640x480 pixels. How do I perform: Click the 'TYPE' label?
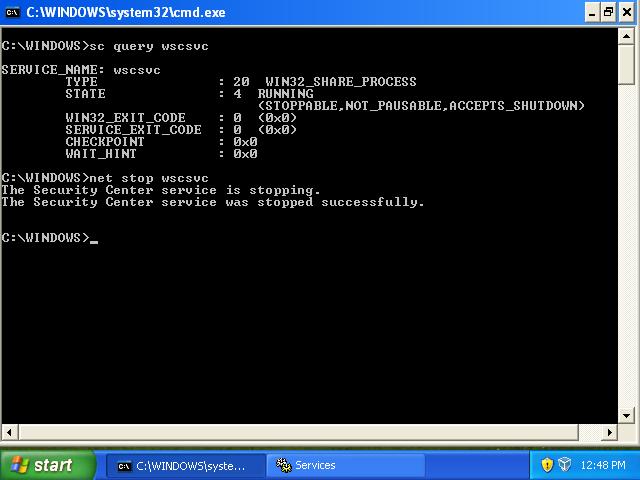tap(81, 82)
